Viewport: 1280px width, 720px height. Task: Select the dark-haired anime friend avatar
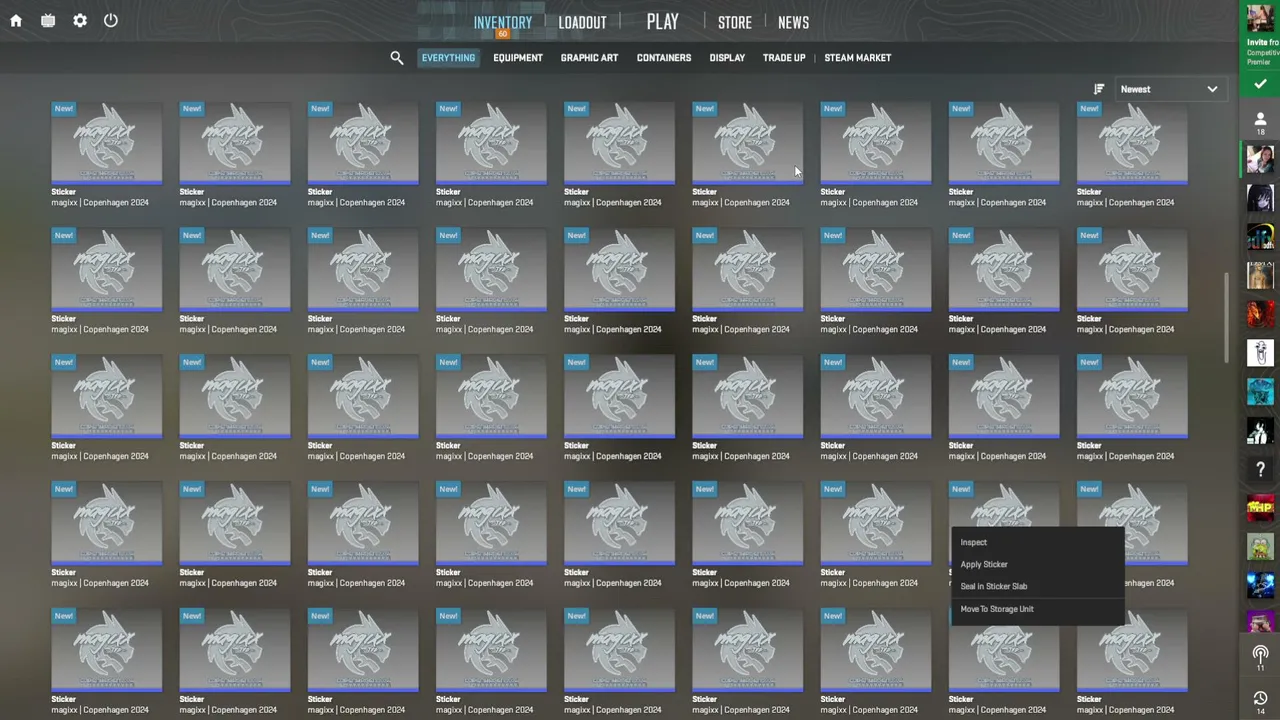tap(1260, 197)
